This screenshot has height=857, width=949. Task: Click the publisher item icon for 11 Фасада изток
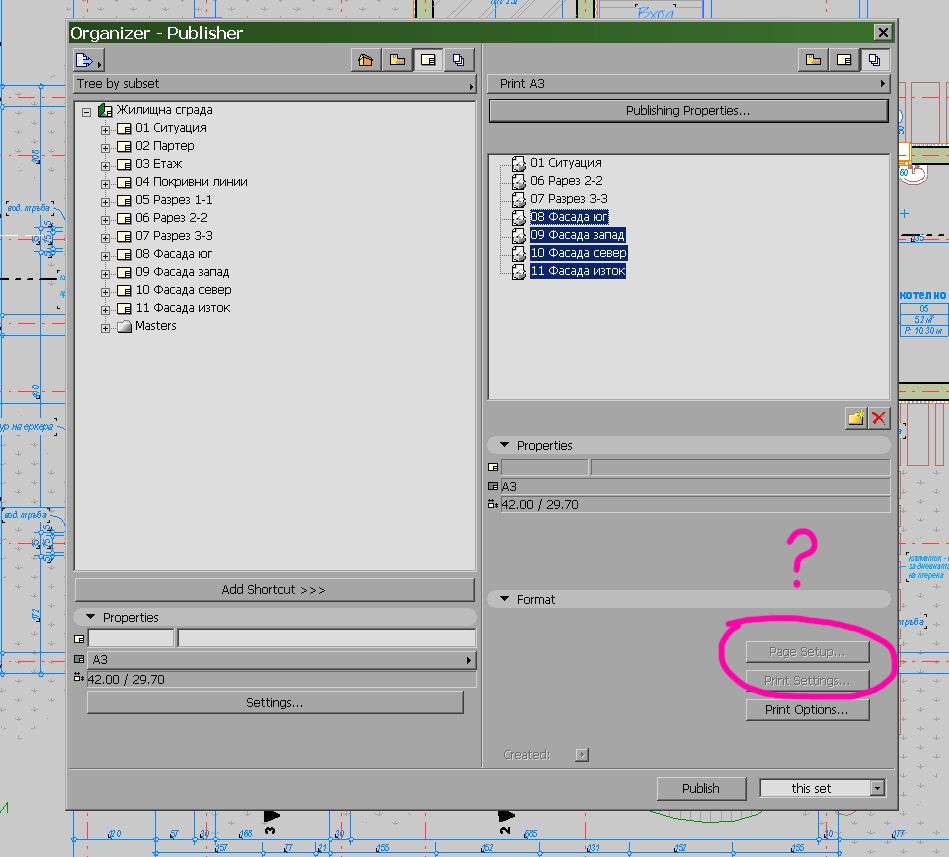pyautogui.click(x=519, y=272)
